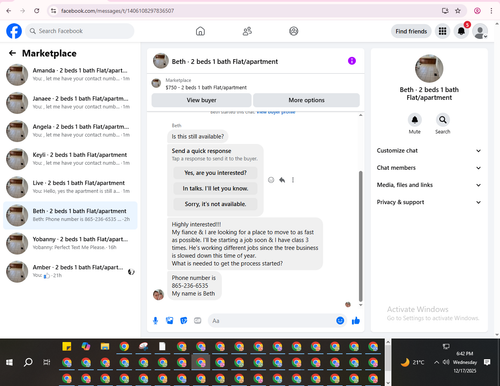Click the Aa message input field

[272, 321]
